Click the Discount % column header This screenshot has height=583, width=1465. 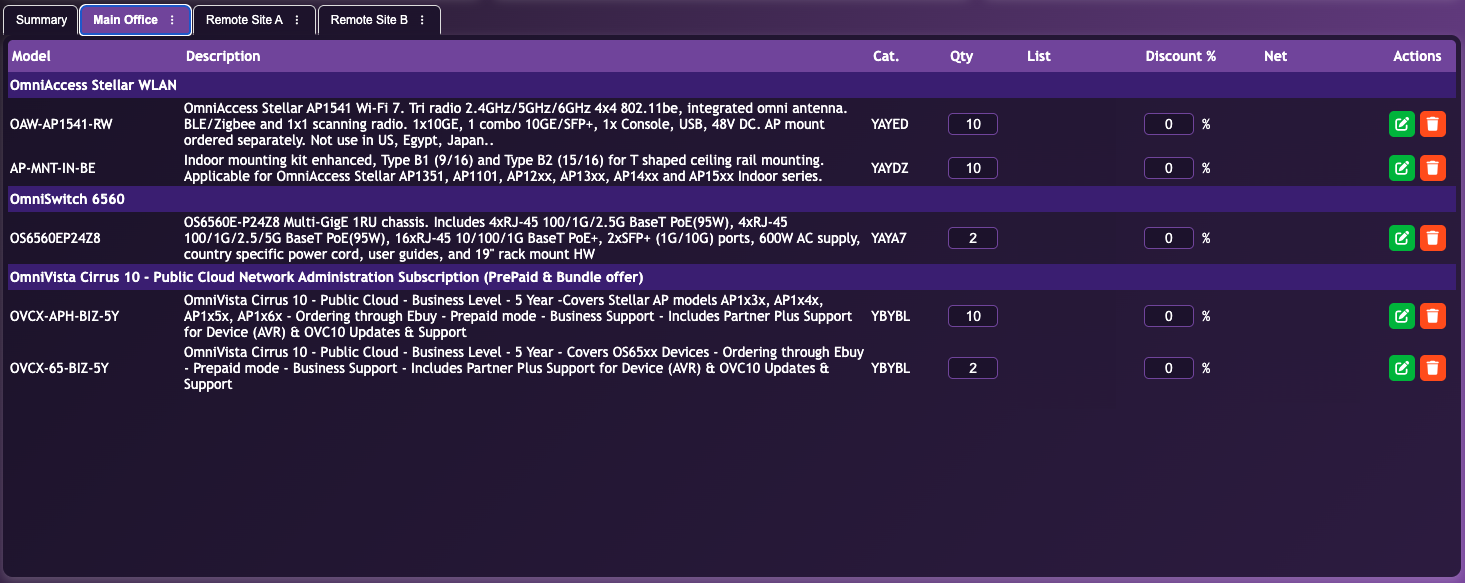coord(1181,56)
